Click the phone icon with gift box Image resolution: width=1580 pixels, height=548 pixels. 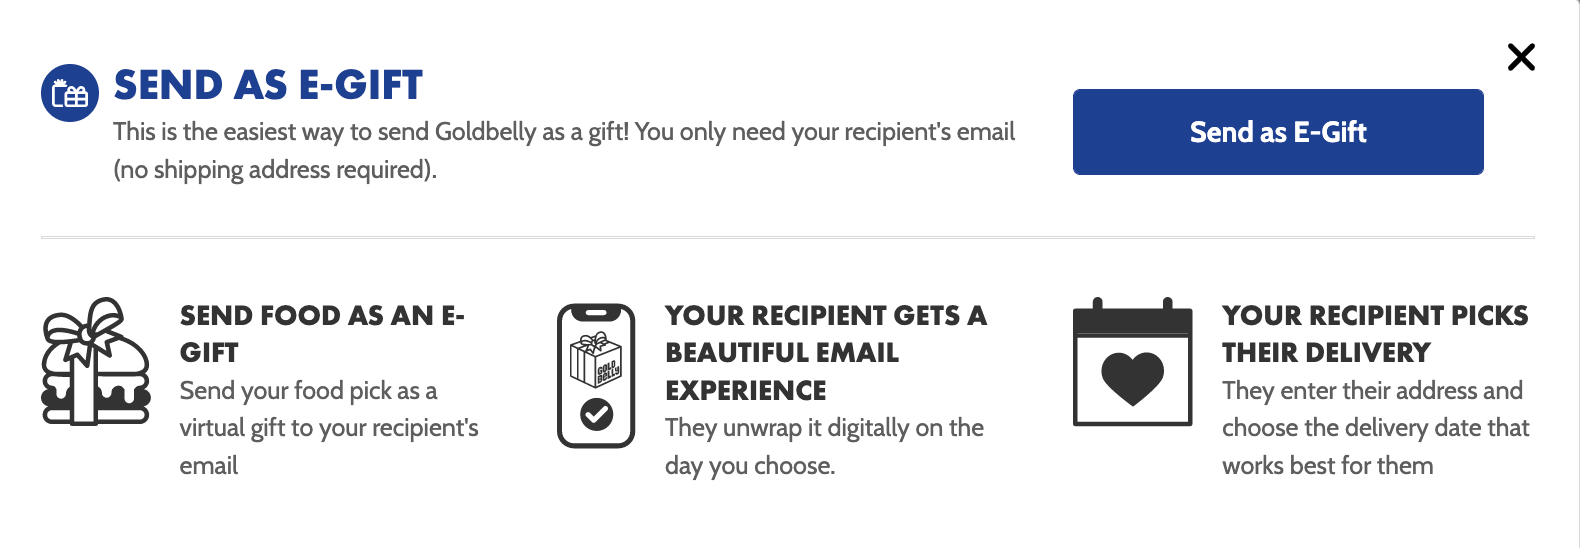click(x=596, y=376)
